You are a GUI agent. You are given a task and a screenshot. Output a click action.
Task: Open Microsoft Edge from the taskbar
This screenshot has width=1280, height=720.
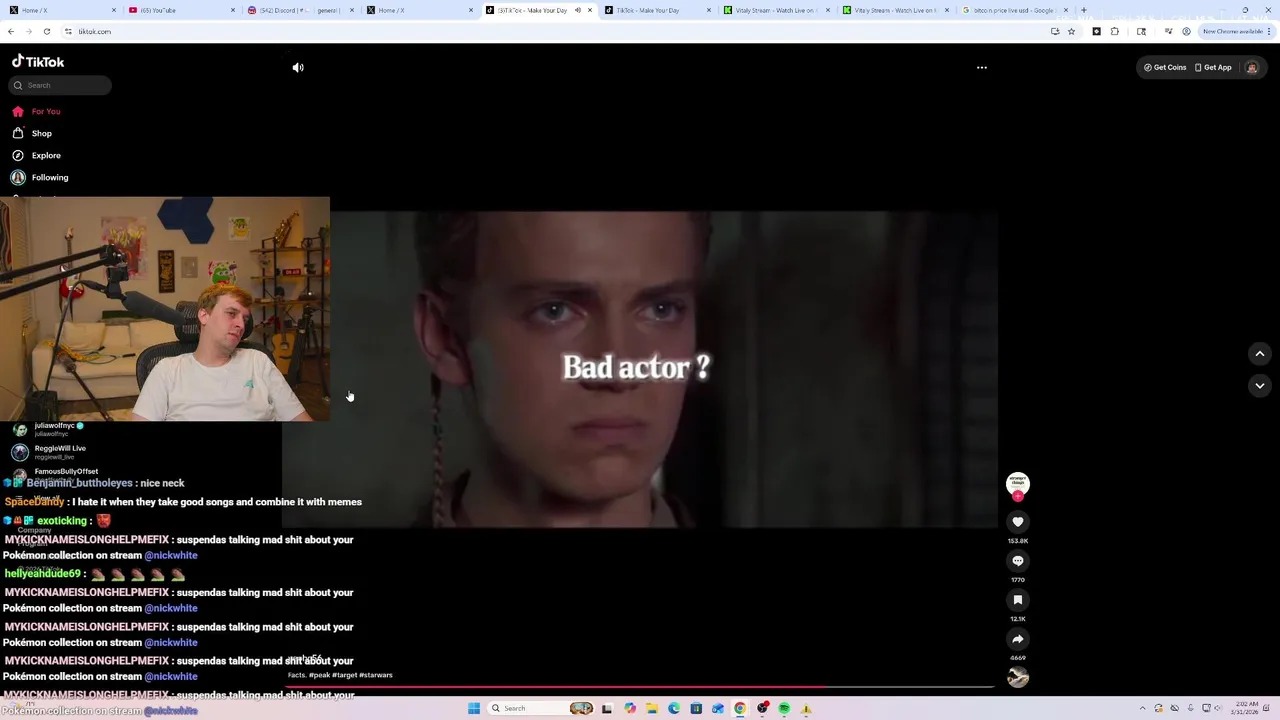click(x=674, y=708)
